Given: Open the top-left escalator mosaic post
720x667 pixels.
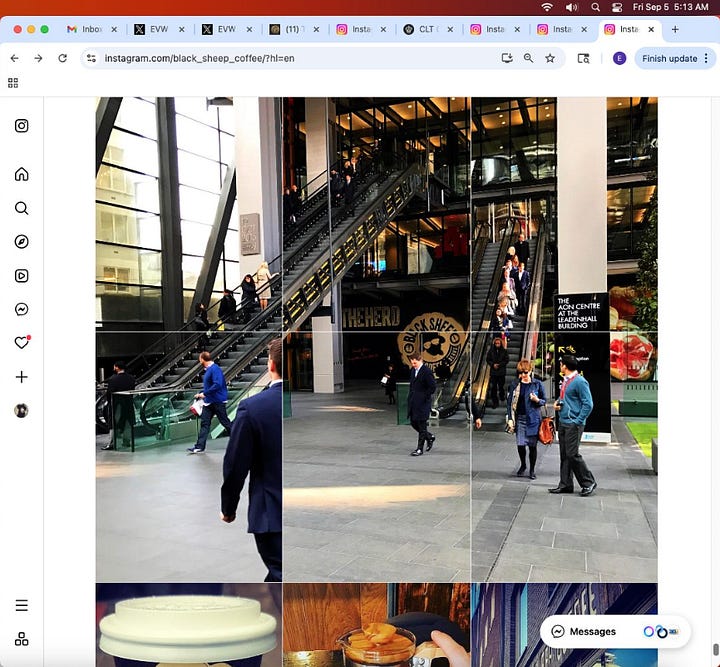Looking at the screenshot, I should pos(189,213).
